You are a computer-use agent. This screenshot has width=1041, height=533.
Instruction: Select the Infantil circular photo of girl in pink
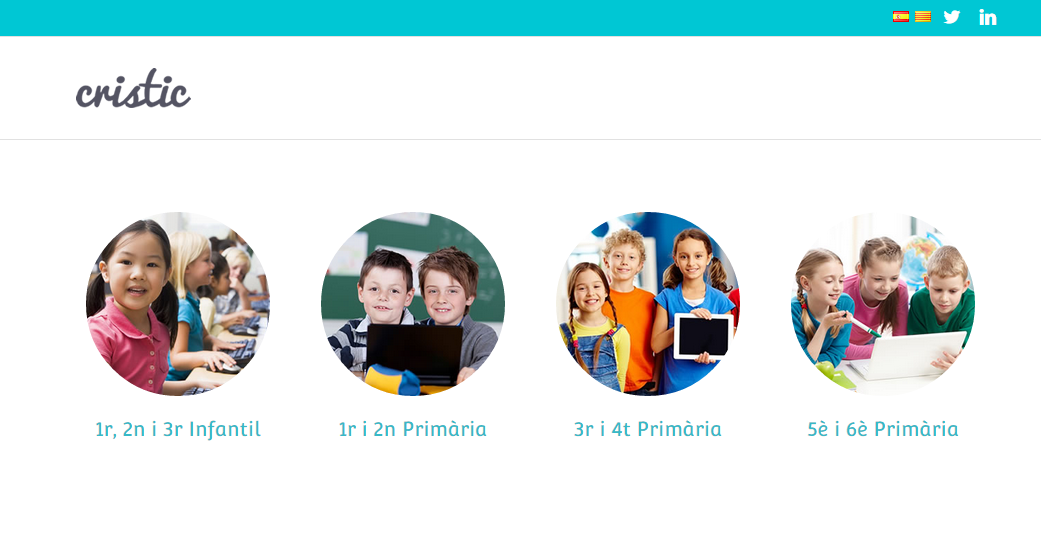click(x=178, y=303)
